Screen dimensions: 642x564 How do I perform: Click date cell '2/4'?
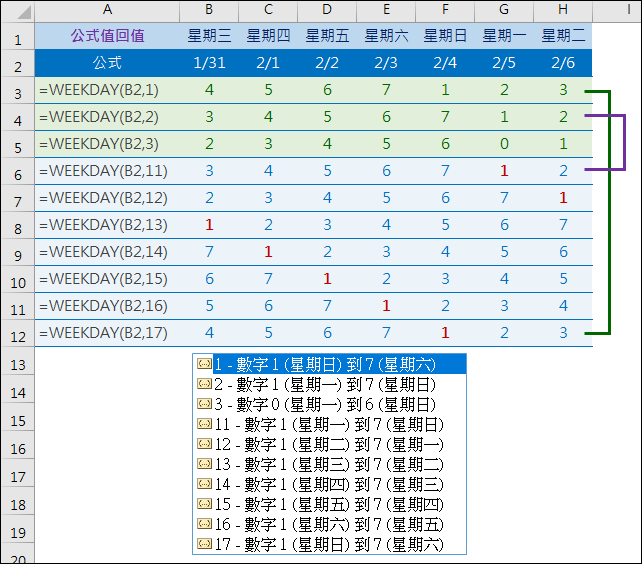[x=445, y=63]
